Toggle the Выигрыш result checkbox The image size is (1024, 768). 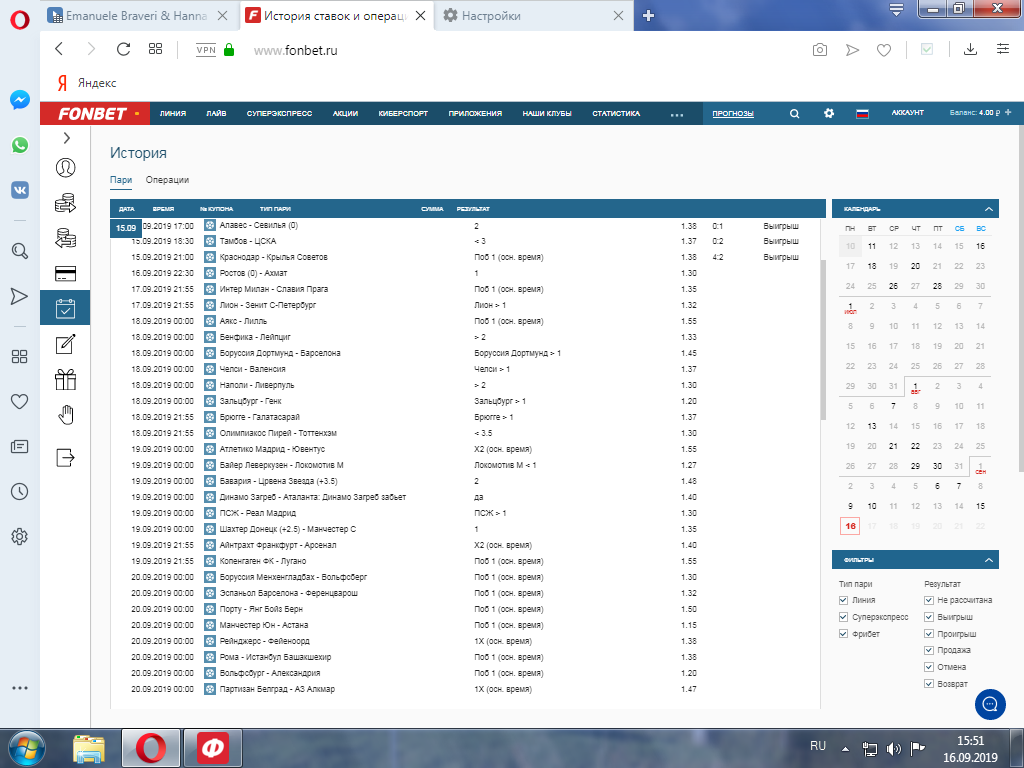coord(930,617)
